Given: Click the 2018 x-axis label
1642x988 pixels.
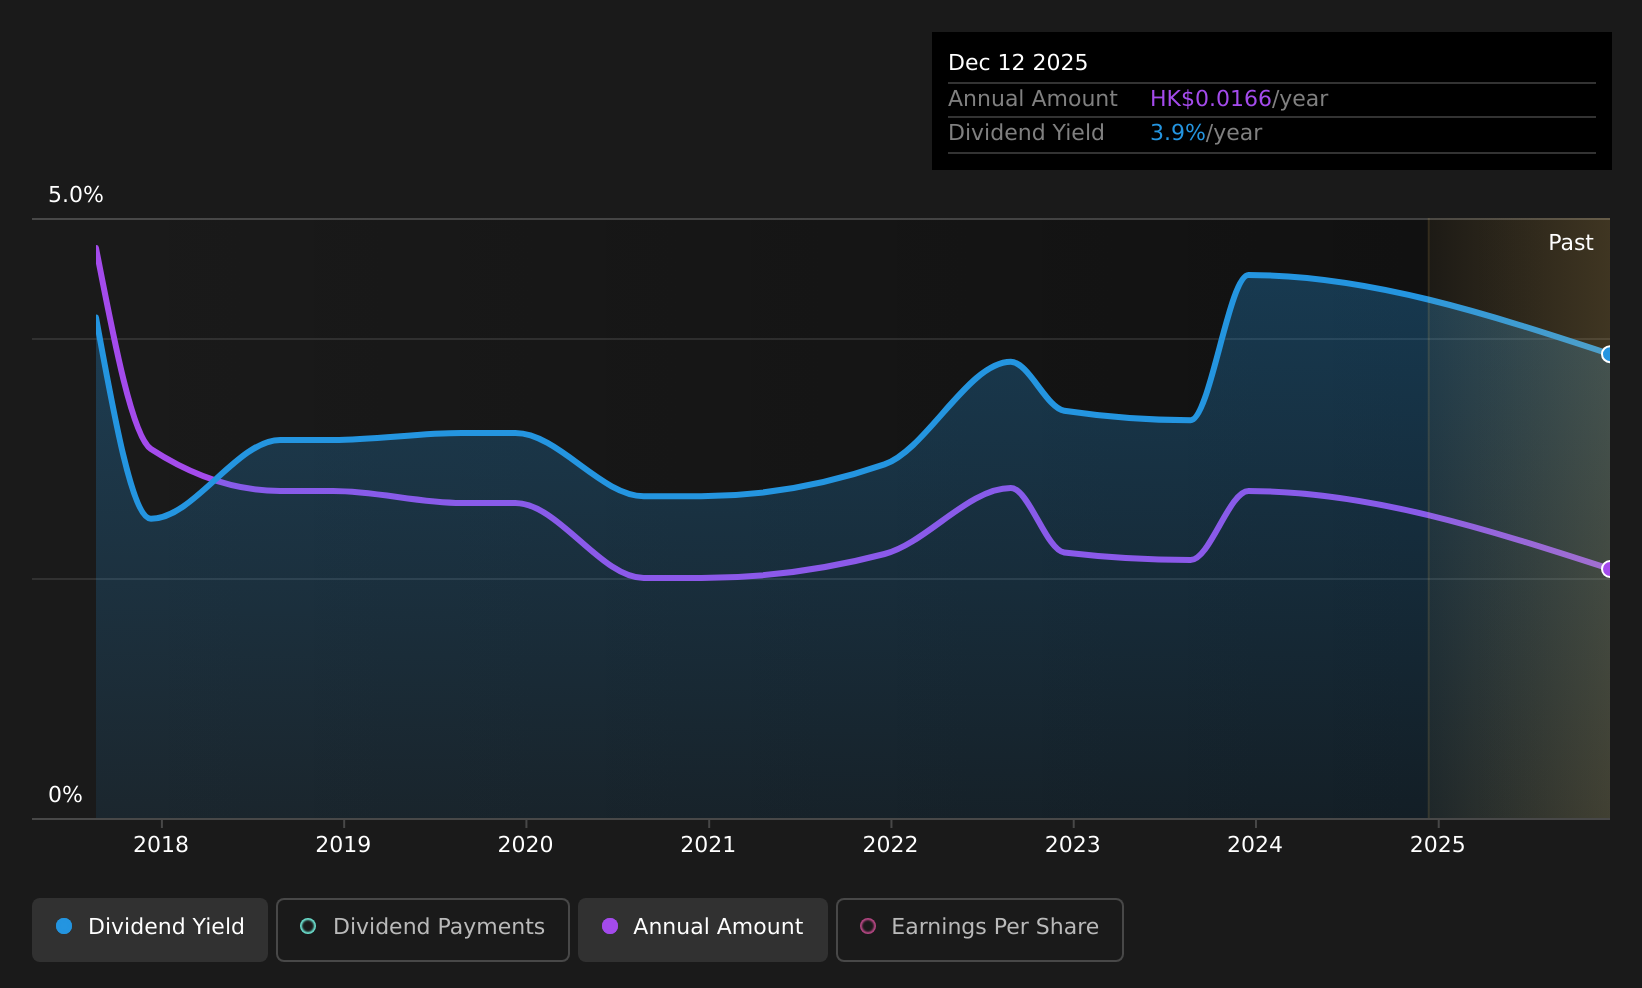Looking at the screenshot, I should click(161, 845).
